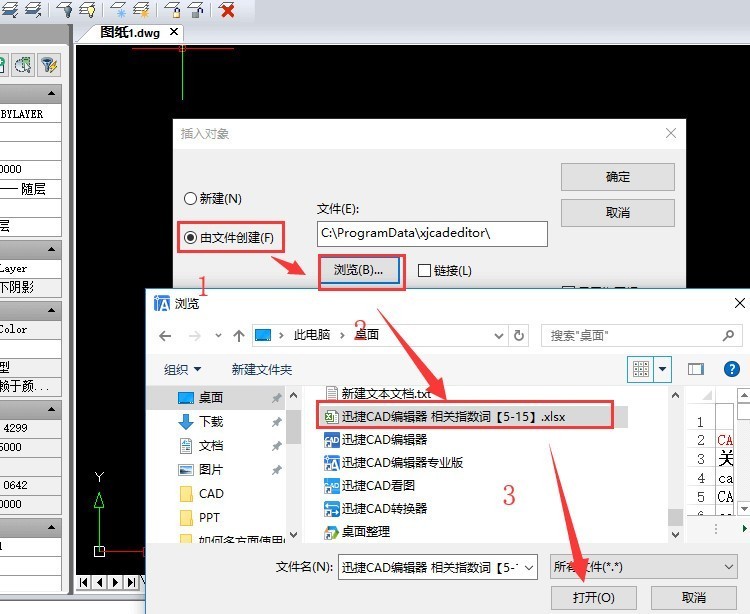Collapse the section above BYLAYER
750x614 pixels.
[x=51, y=93]
